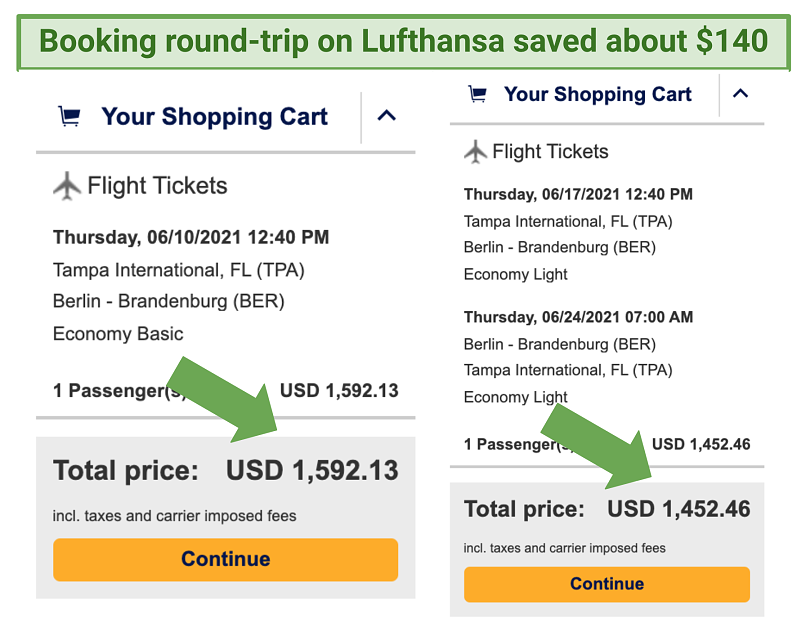Click the right shopping cart icon
The height and width of the screenshot is (631, 806).
point(478,94)
